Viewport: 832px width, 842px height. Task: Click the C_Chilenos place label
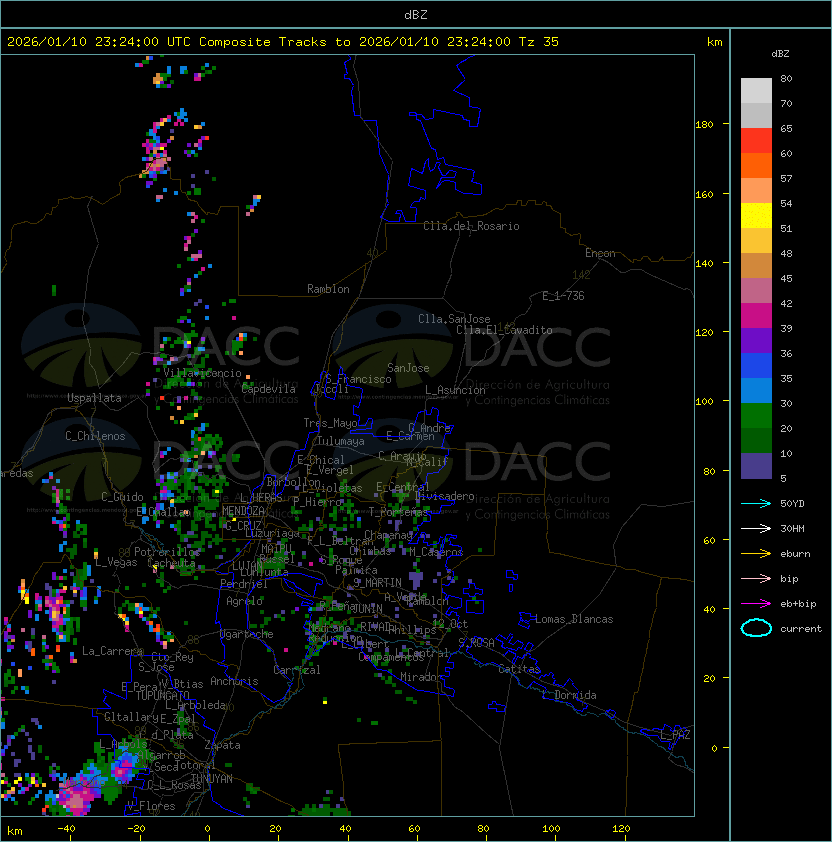95,436
